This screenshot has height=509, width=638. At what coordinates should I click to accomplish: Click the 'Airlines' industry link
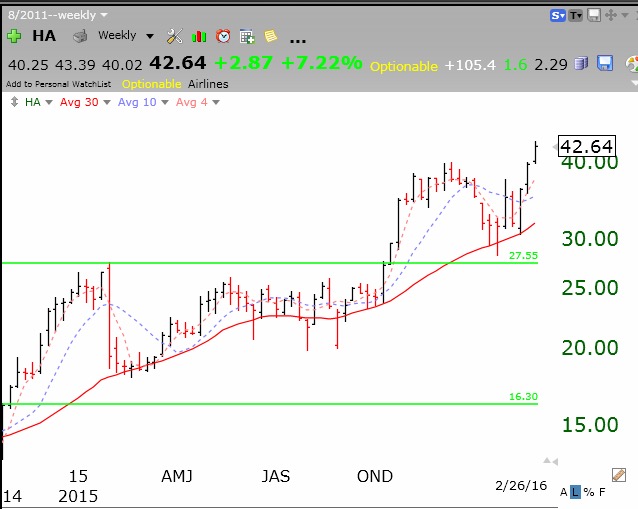point(208,84)
